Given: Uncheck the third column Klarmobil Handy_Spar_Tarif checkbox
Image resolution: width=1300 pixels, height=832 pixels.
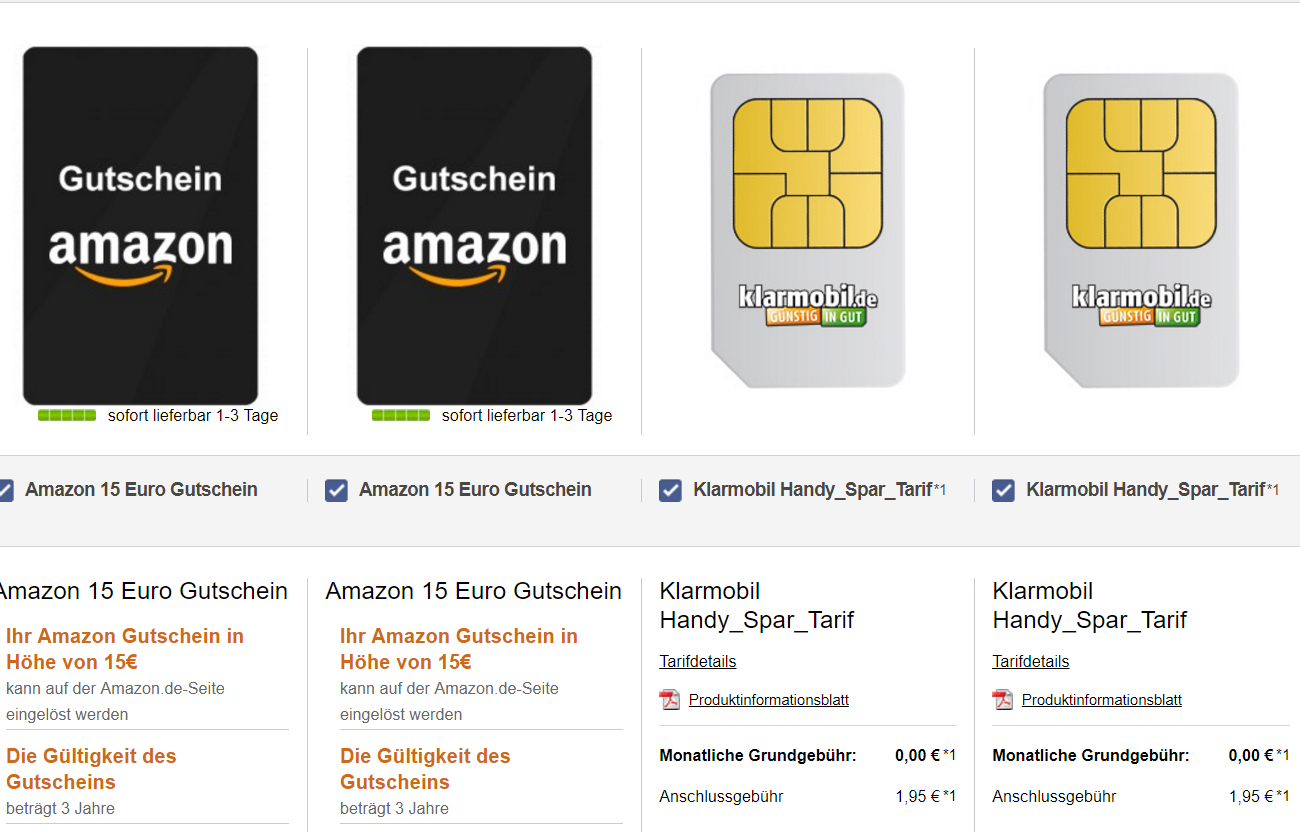Looking at the screenshot, I should coord(670,490).
